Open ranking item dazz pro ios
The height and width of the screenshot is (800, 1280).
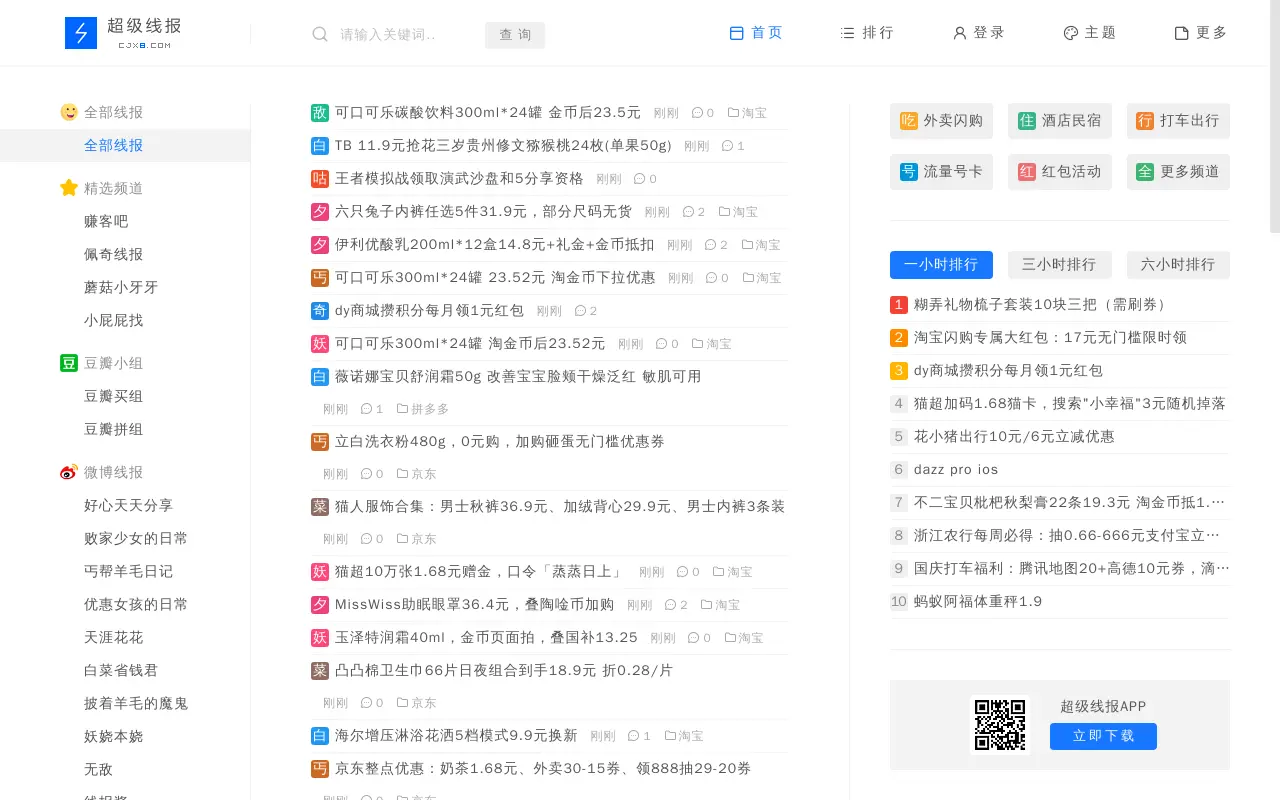pyautogui.click(x=956, y=470)
